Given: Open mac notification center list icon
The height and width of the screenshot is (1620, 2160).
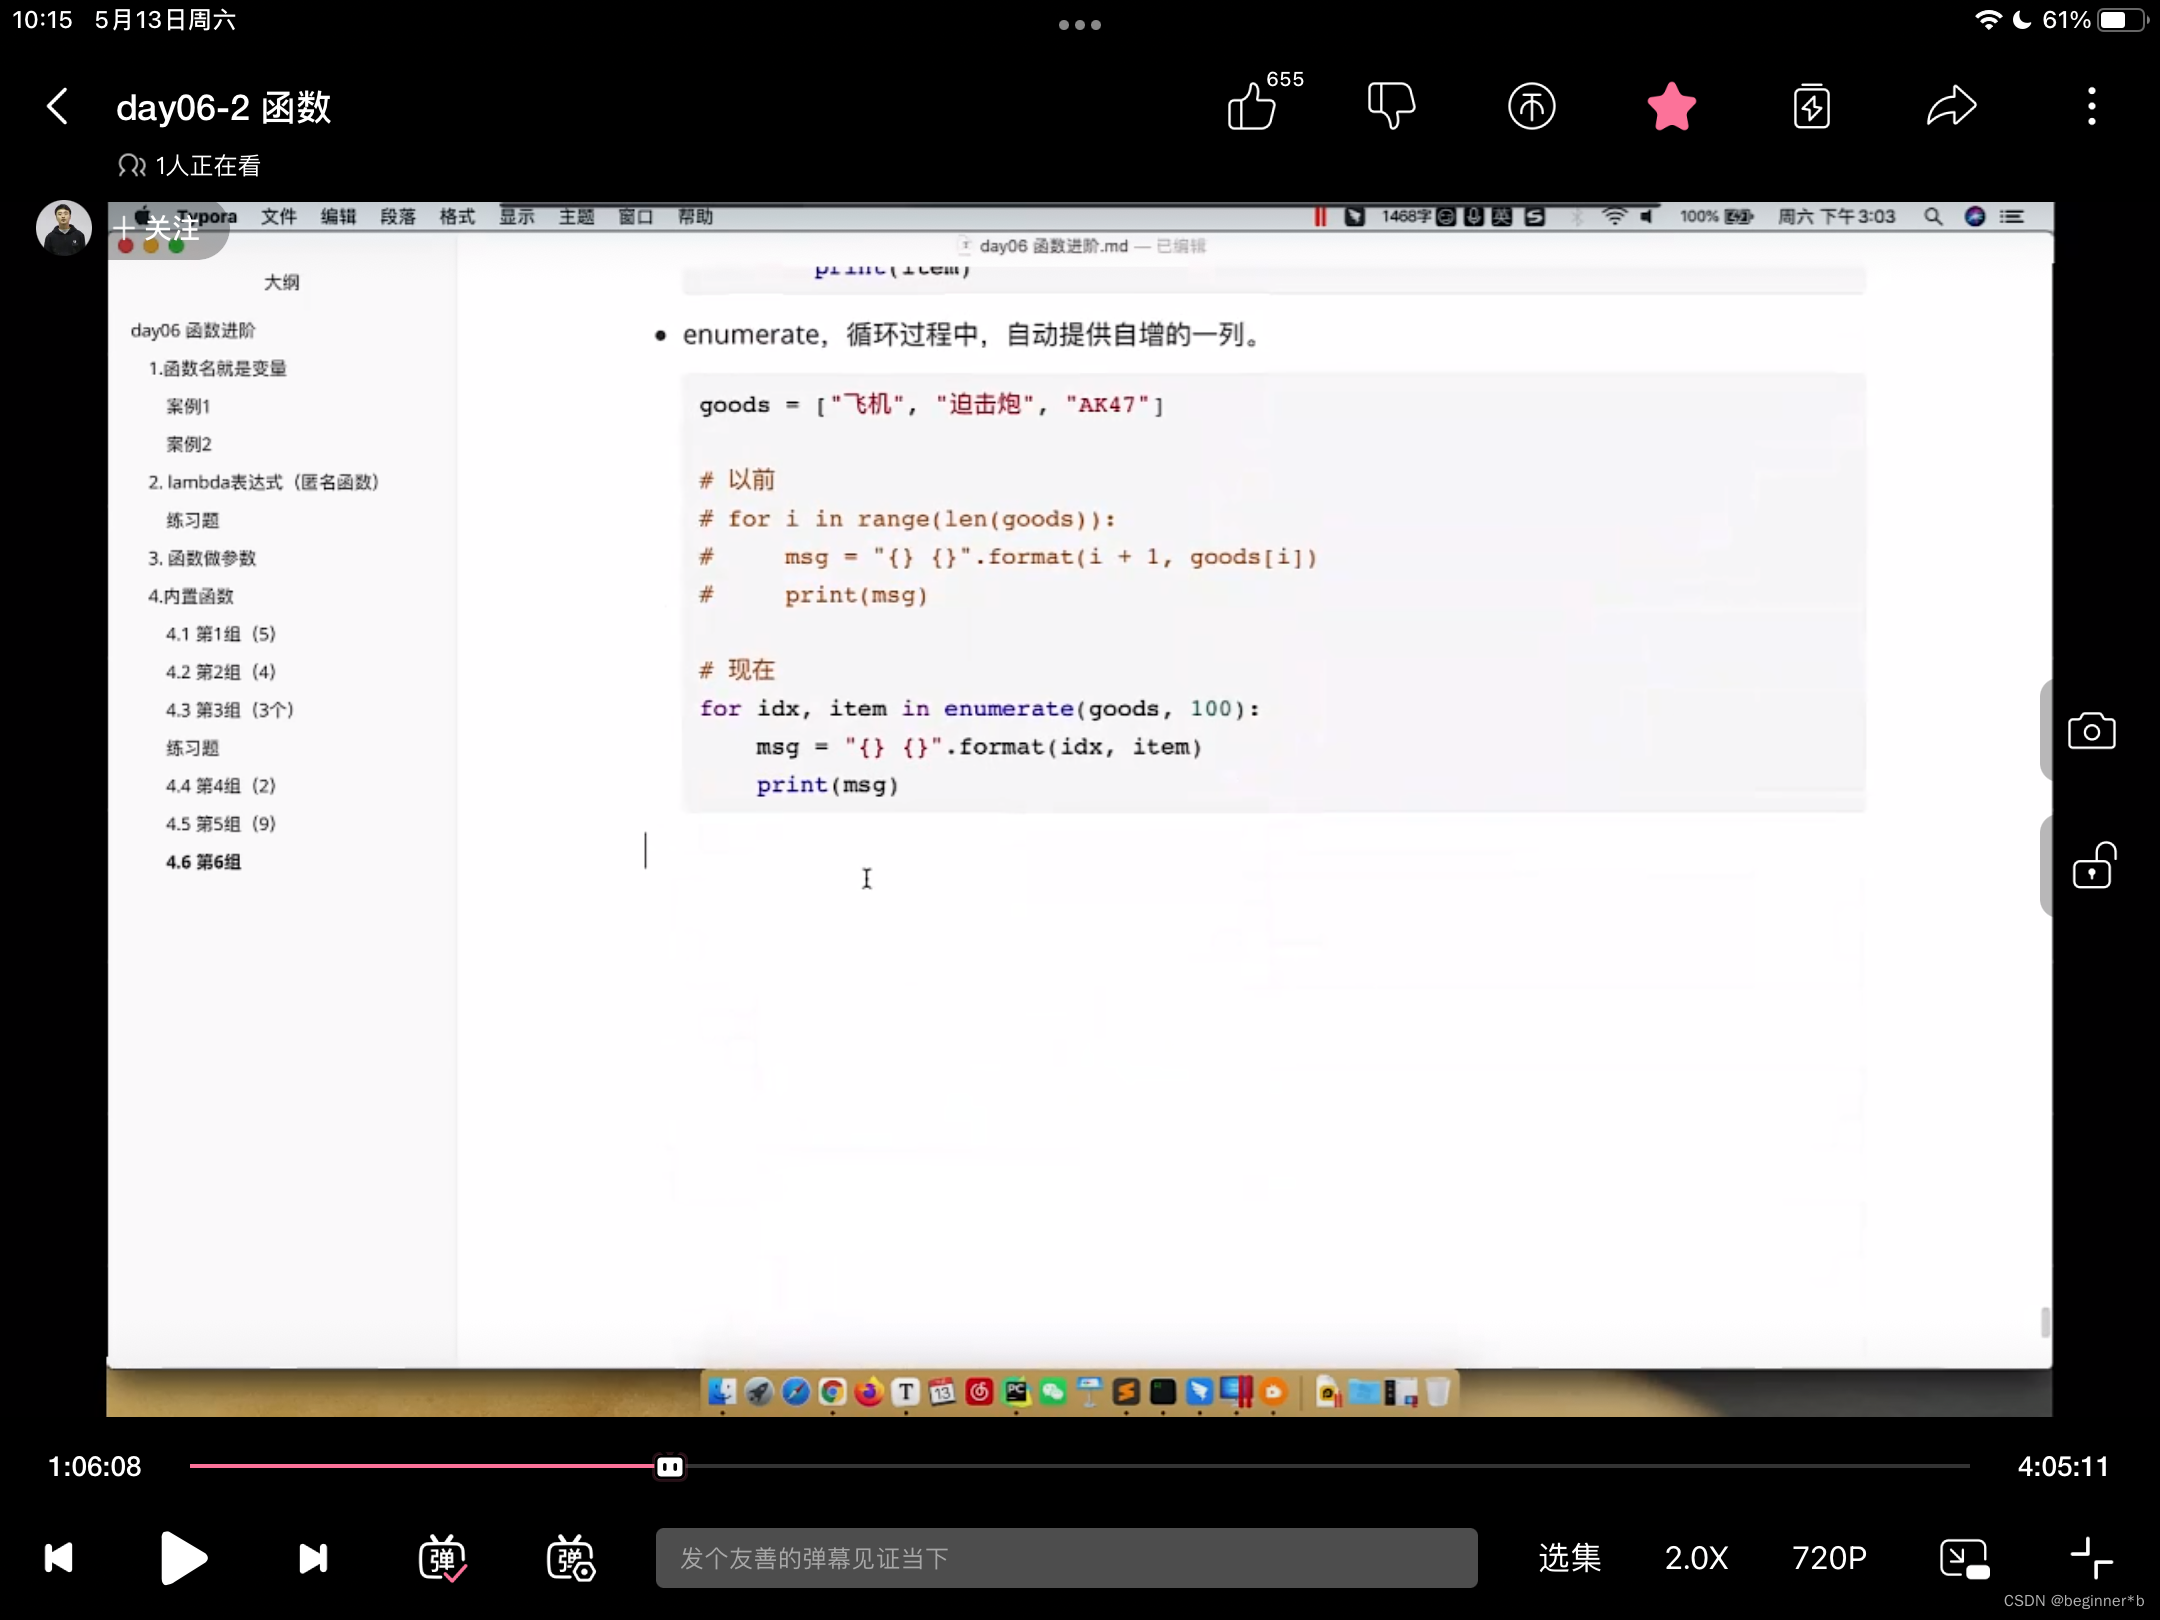Looking at the screenshot, I should tap(2011, 217).
